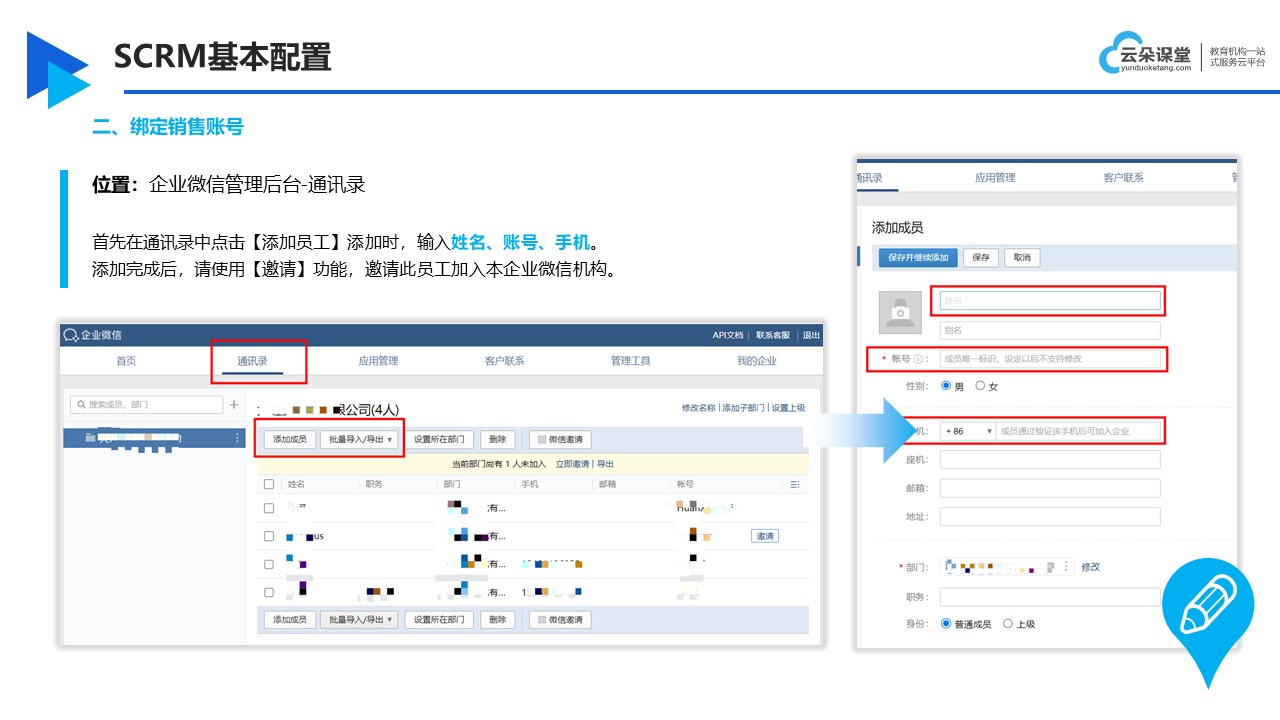Image resolution: width=1280 pixels, height=720 pixels.
Task: Select the 普通成员 identity radio button
Action: pos(946,624)
